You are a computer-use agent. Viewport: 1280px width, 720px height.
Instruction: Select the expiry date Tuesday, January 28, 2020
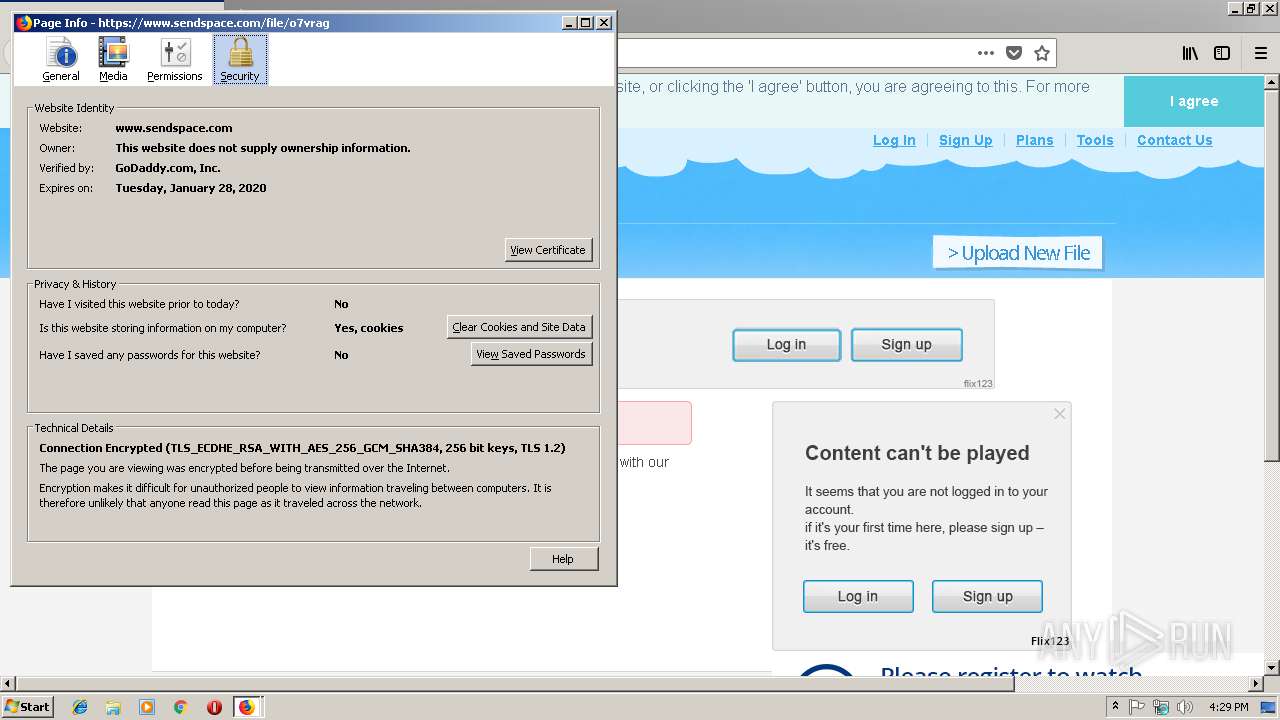(191, 188)
